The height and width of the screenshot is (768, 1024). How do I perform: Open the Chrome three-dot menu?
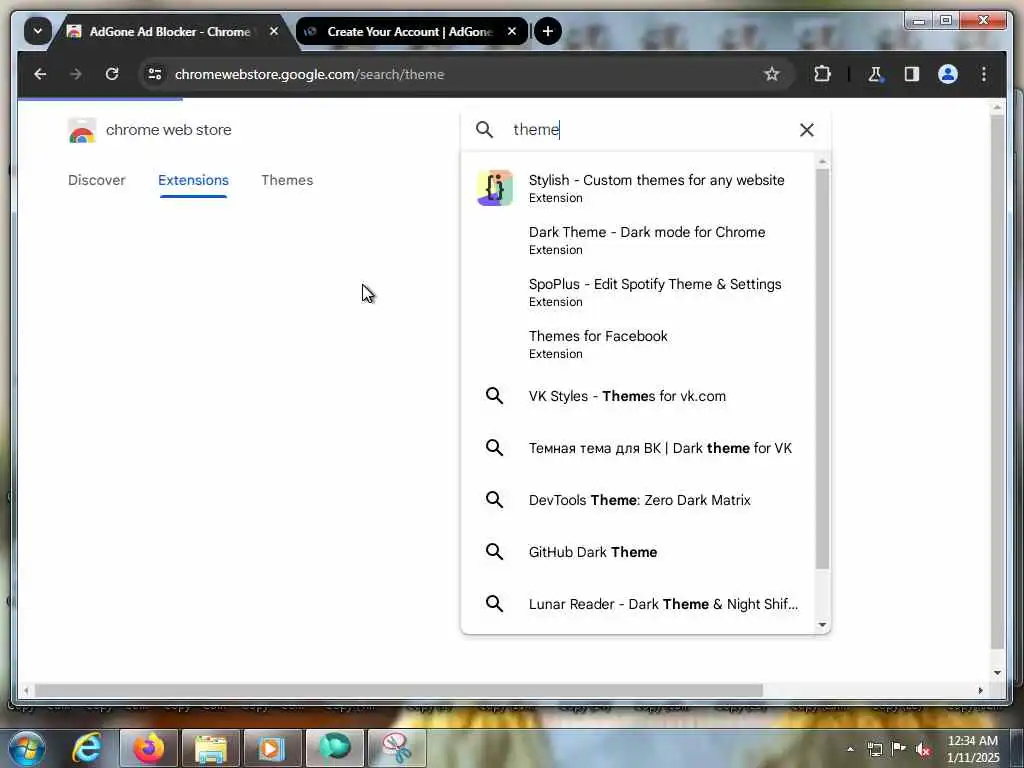tap(984, 74)
